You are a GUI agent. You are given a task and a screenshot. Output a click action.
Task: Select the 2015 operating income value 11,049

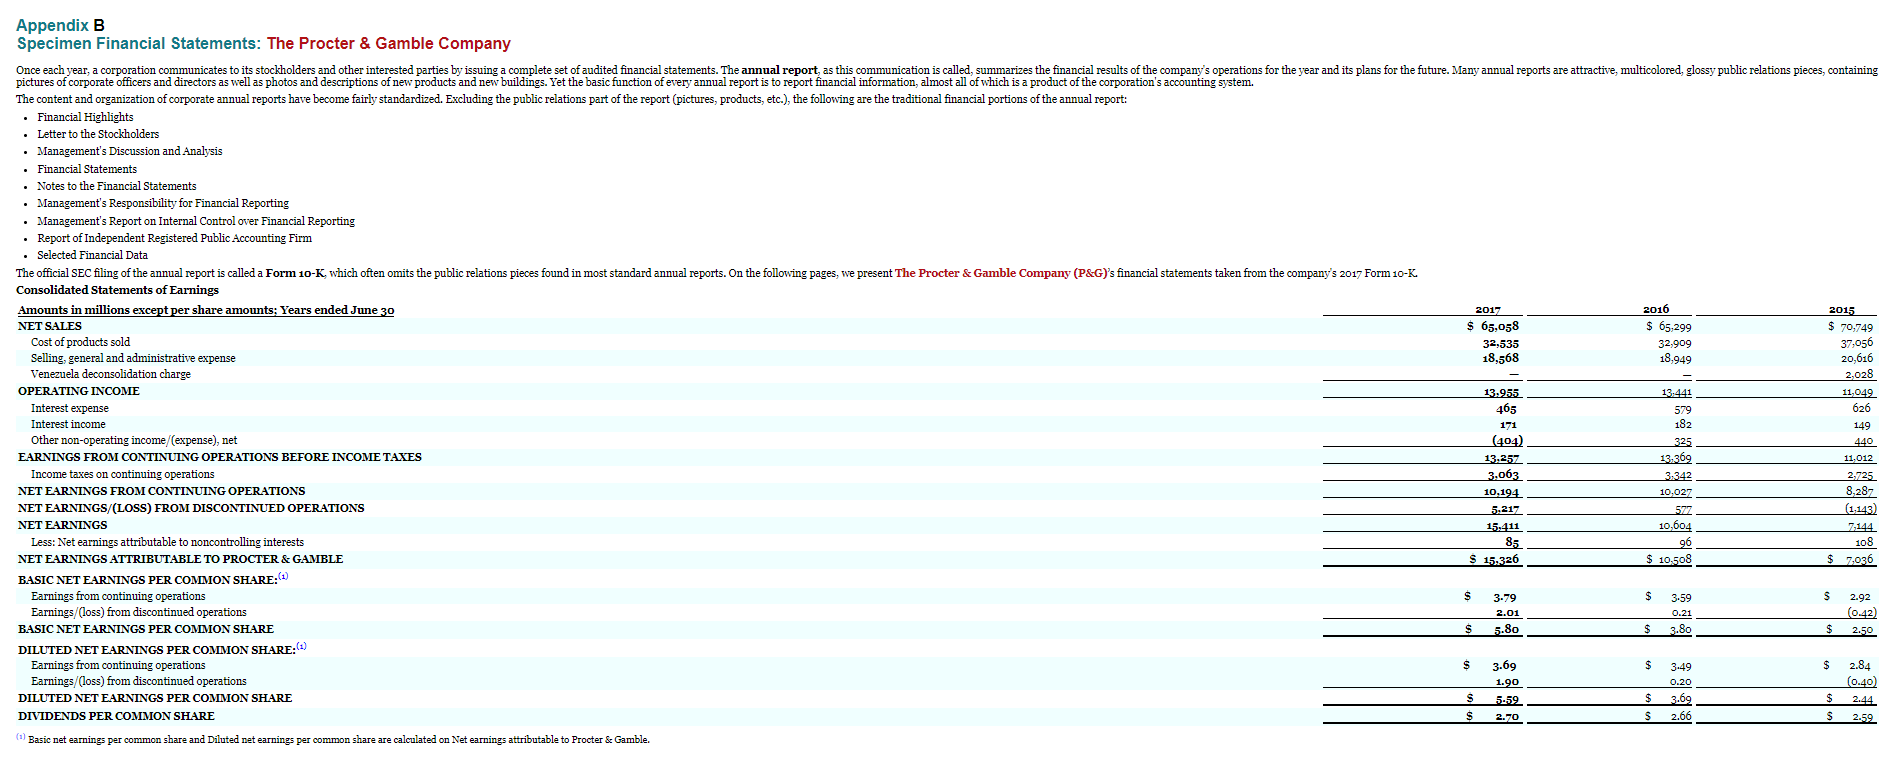tap(1857, 392)
